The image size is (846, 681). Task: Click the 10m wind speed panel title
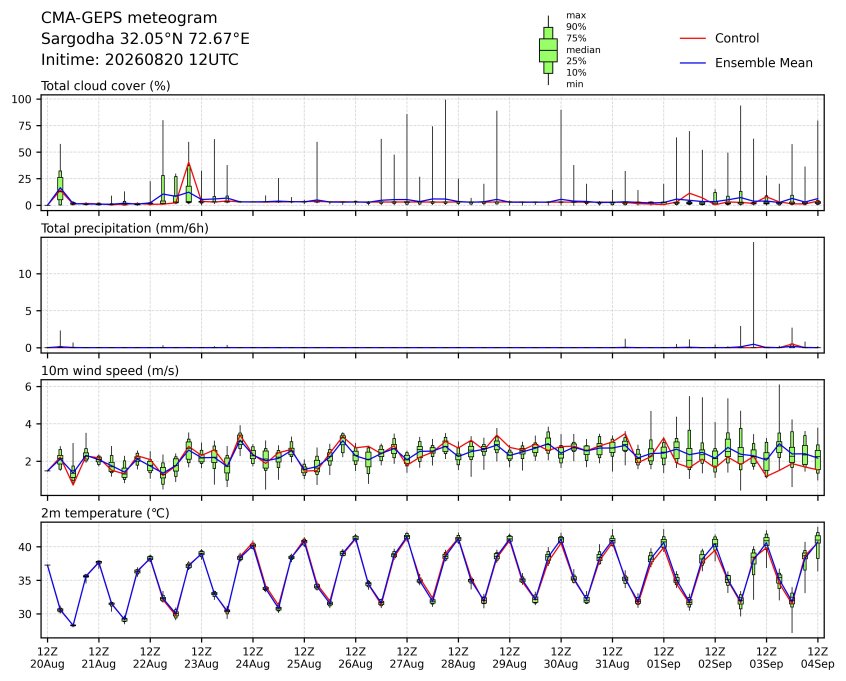click(x=110, y=371)
